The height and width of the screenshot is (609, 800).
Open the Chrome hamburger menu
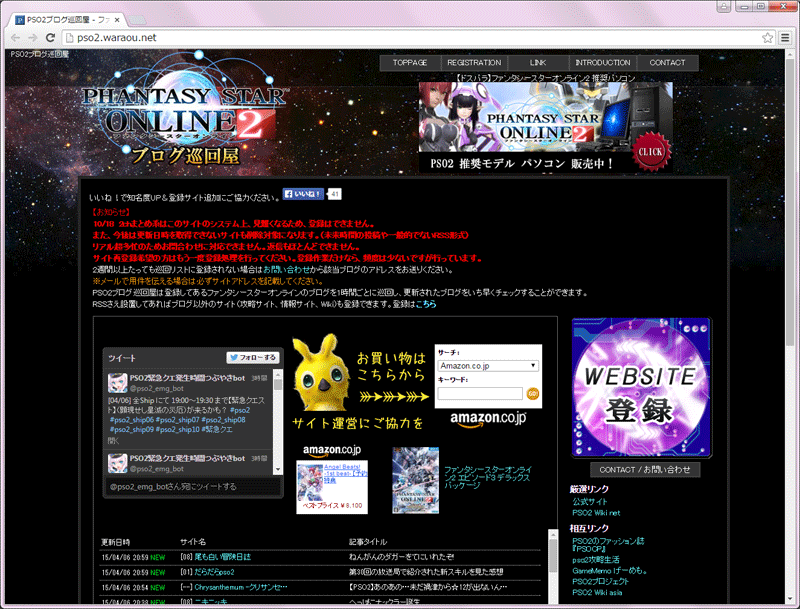785,38
